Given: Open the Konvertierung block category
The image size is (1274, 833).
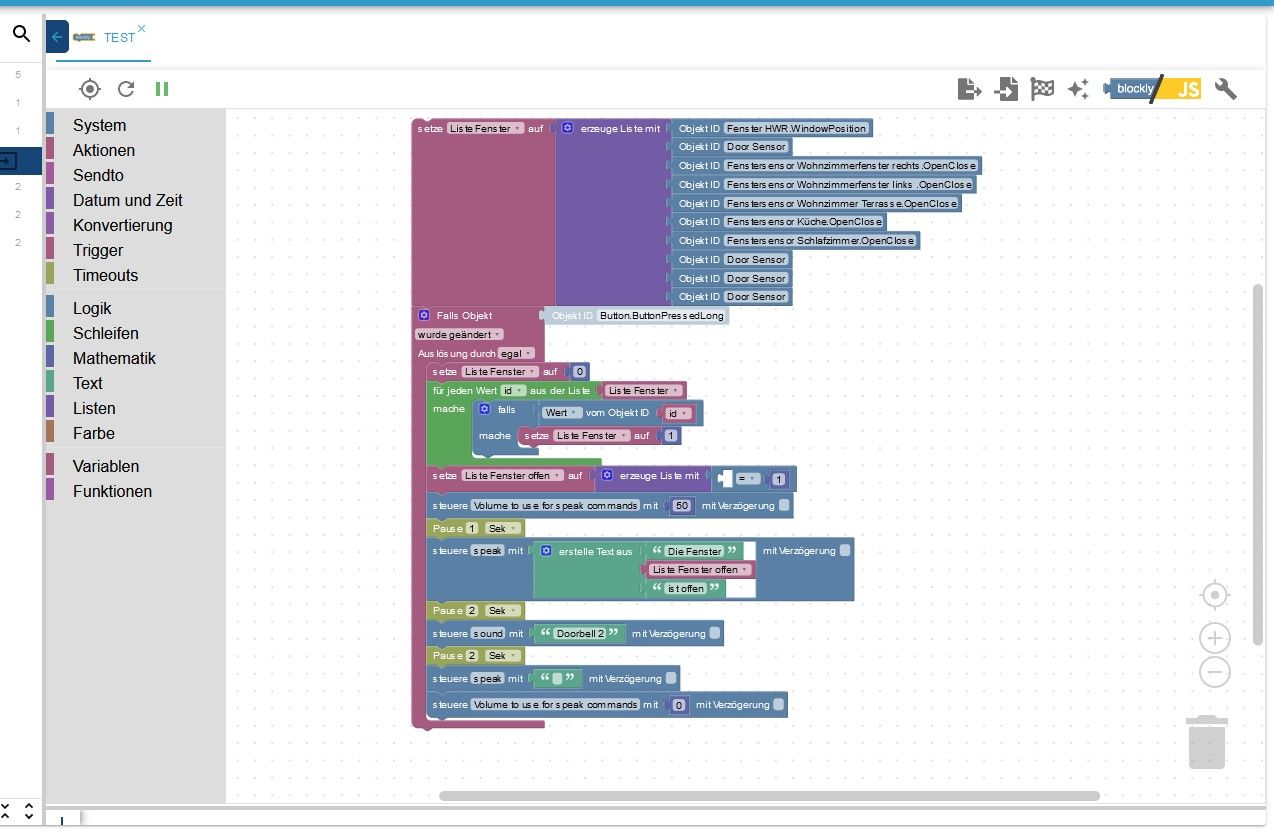Looking at the screenshot, I should pyautogui.click(x=123, y=225).
